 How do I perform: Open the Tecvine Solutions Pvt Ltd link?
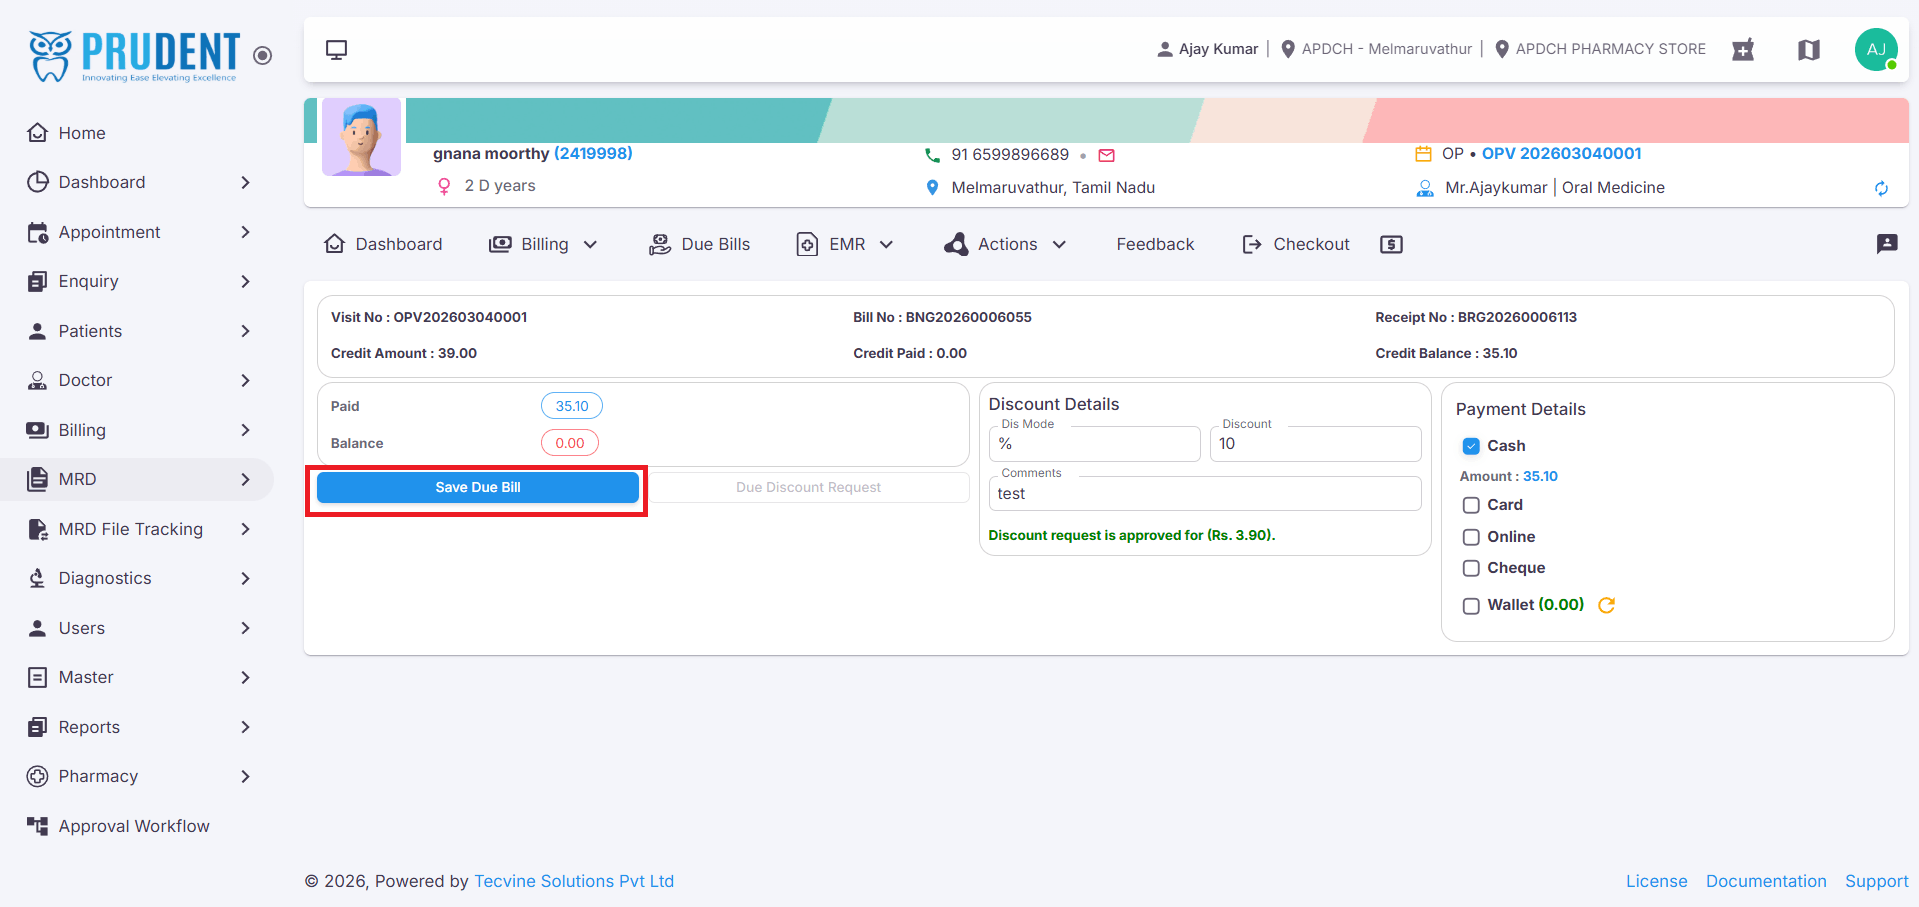tap(574, 881)
